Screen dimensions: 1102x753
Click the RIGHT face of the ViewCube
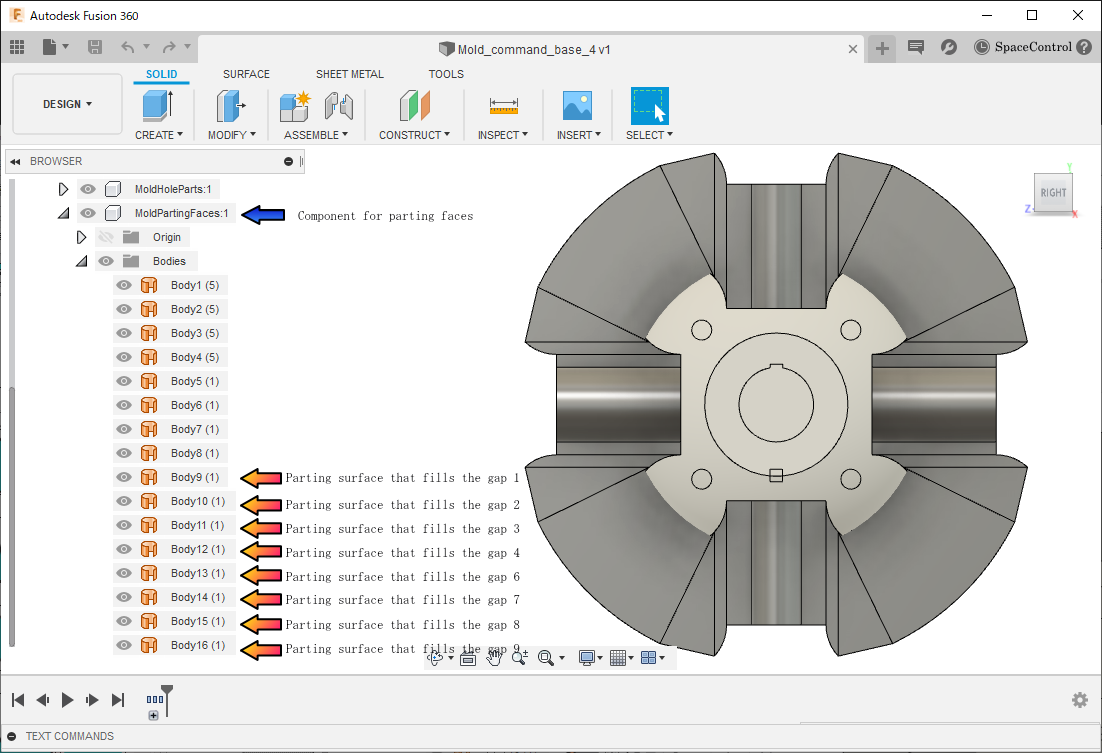pos(1053,193)
